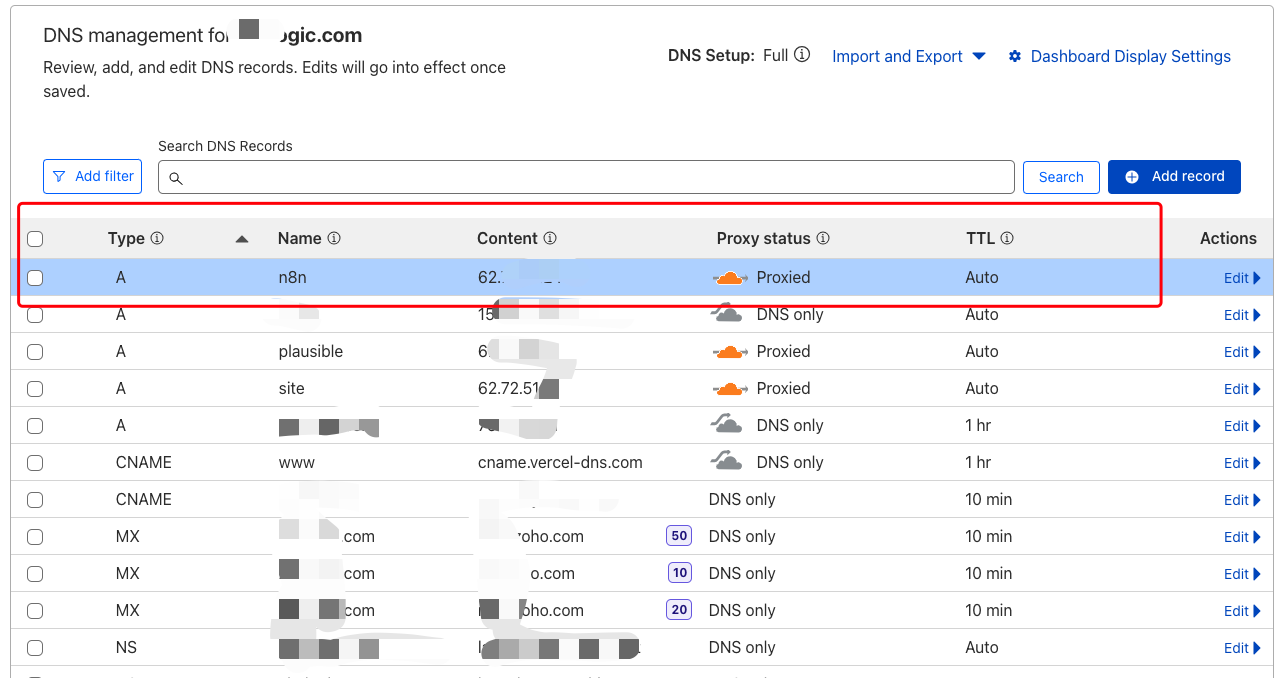Click the orange cloud icon in plausible row
Viewport: 1278px width, 678px height.
click(x=730, y=352)
